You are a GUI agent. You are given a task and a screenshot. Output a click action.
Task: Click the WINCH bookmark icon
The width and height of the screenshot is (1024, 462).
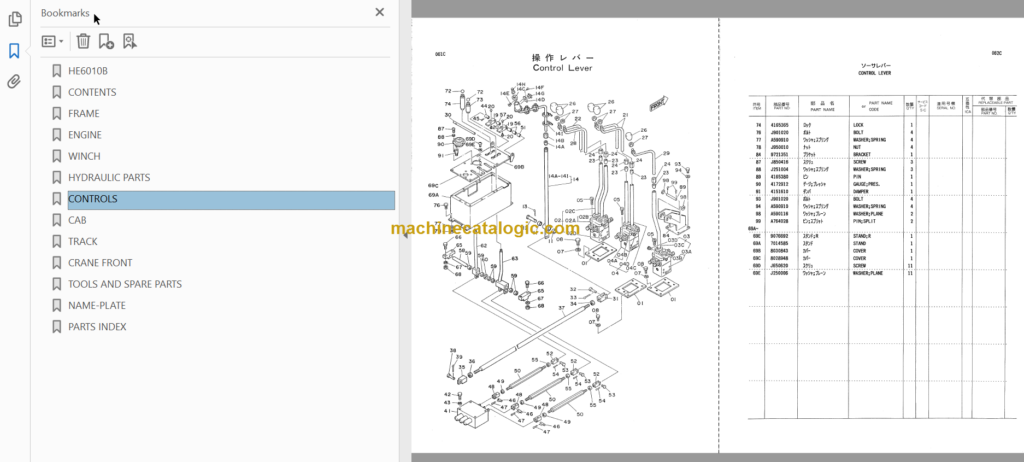tap(57, 156)
